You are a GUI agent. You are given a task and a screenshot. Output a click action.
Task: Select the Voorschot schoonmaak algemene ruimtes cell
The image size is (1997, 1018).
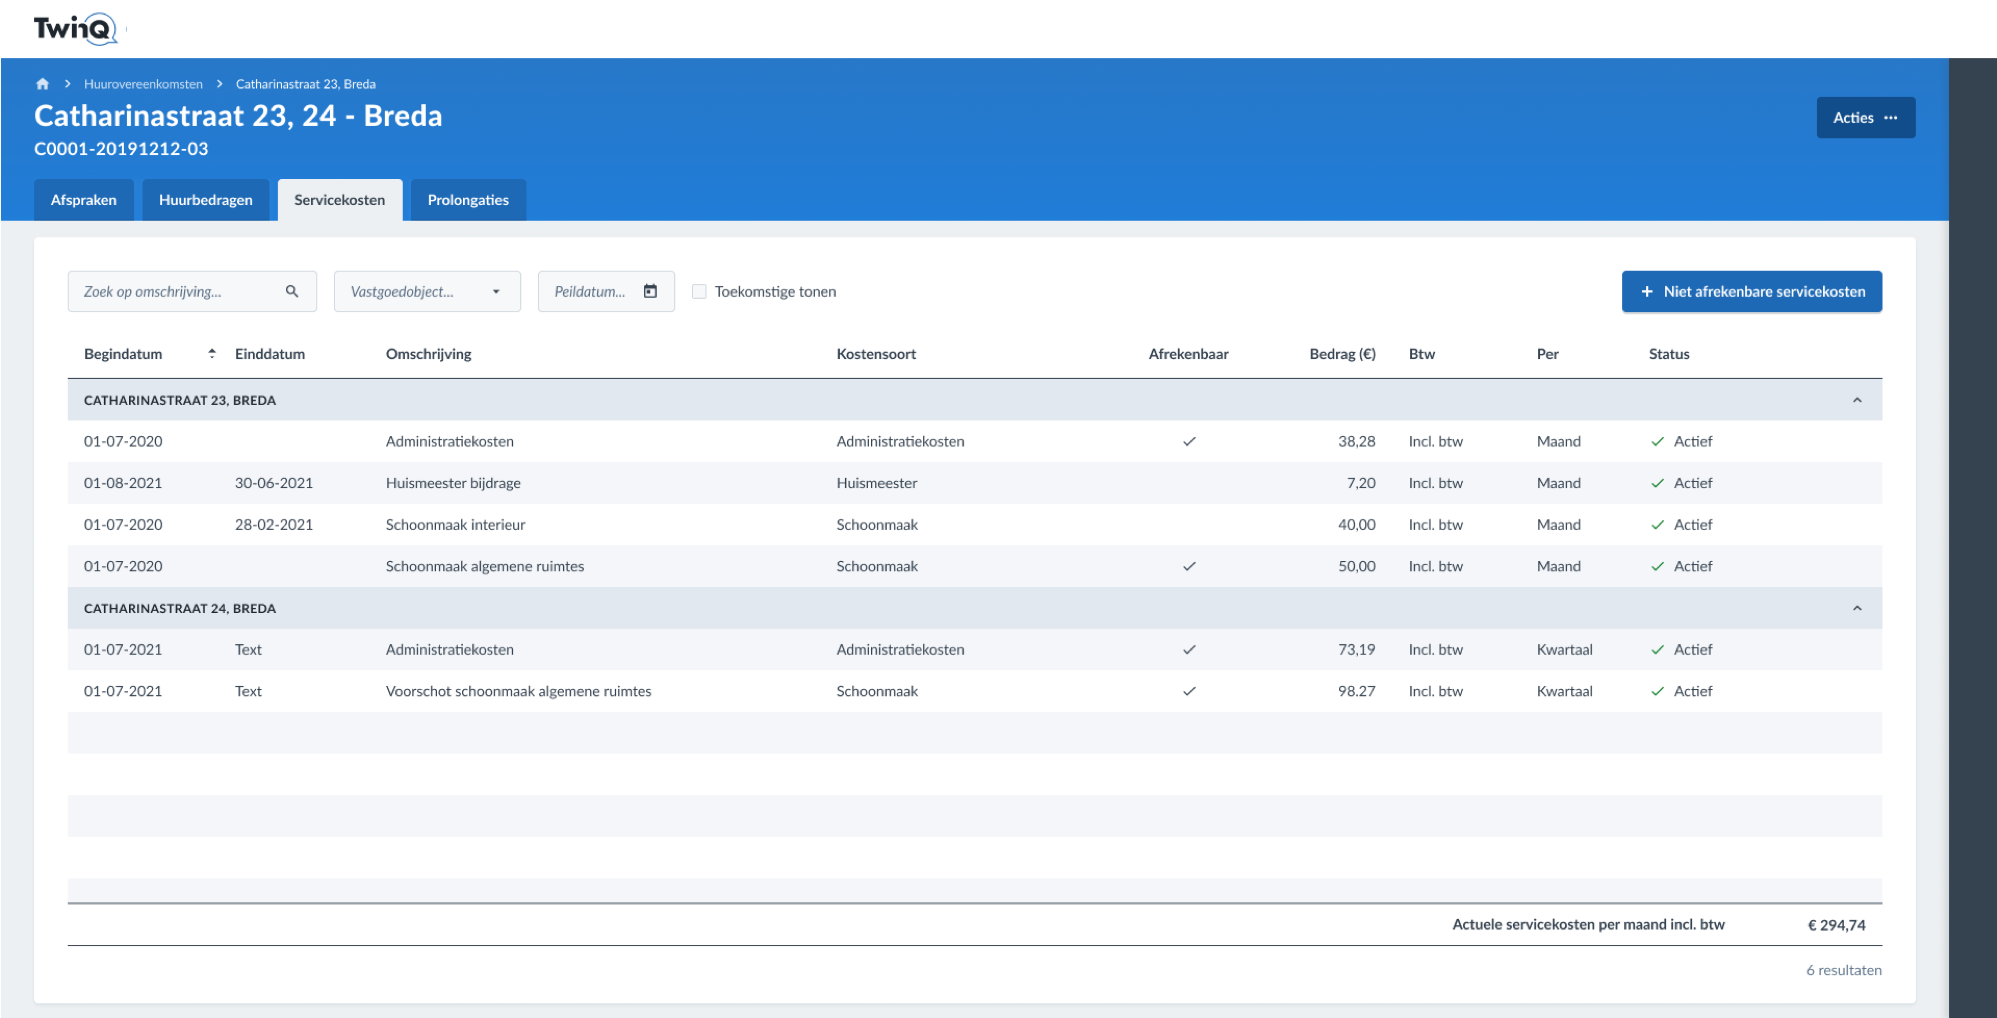click(518, 691)
